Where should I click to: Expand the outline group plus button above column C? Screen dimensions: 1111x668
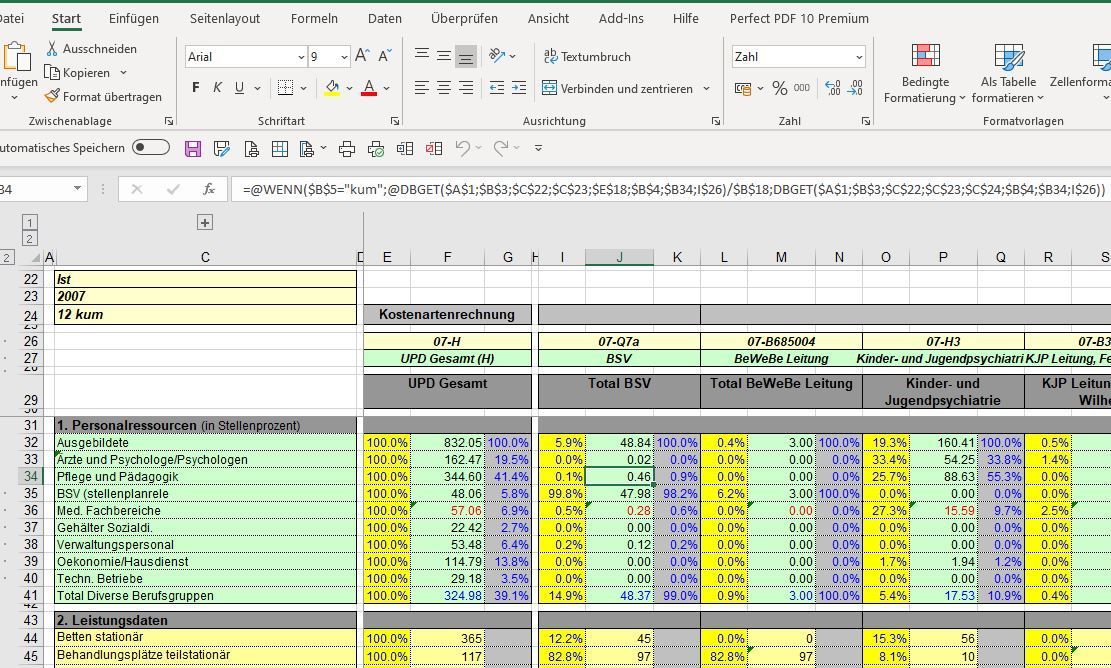(x=204, y=222)
